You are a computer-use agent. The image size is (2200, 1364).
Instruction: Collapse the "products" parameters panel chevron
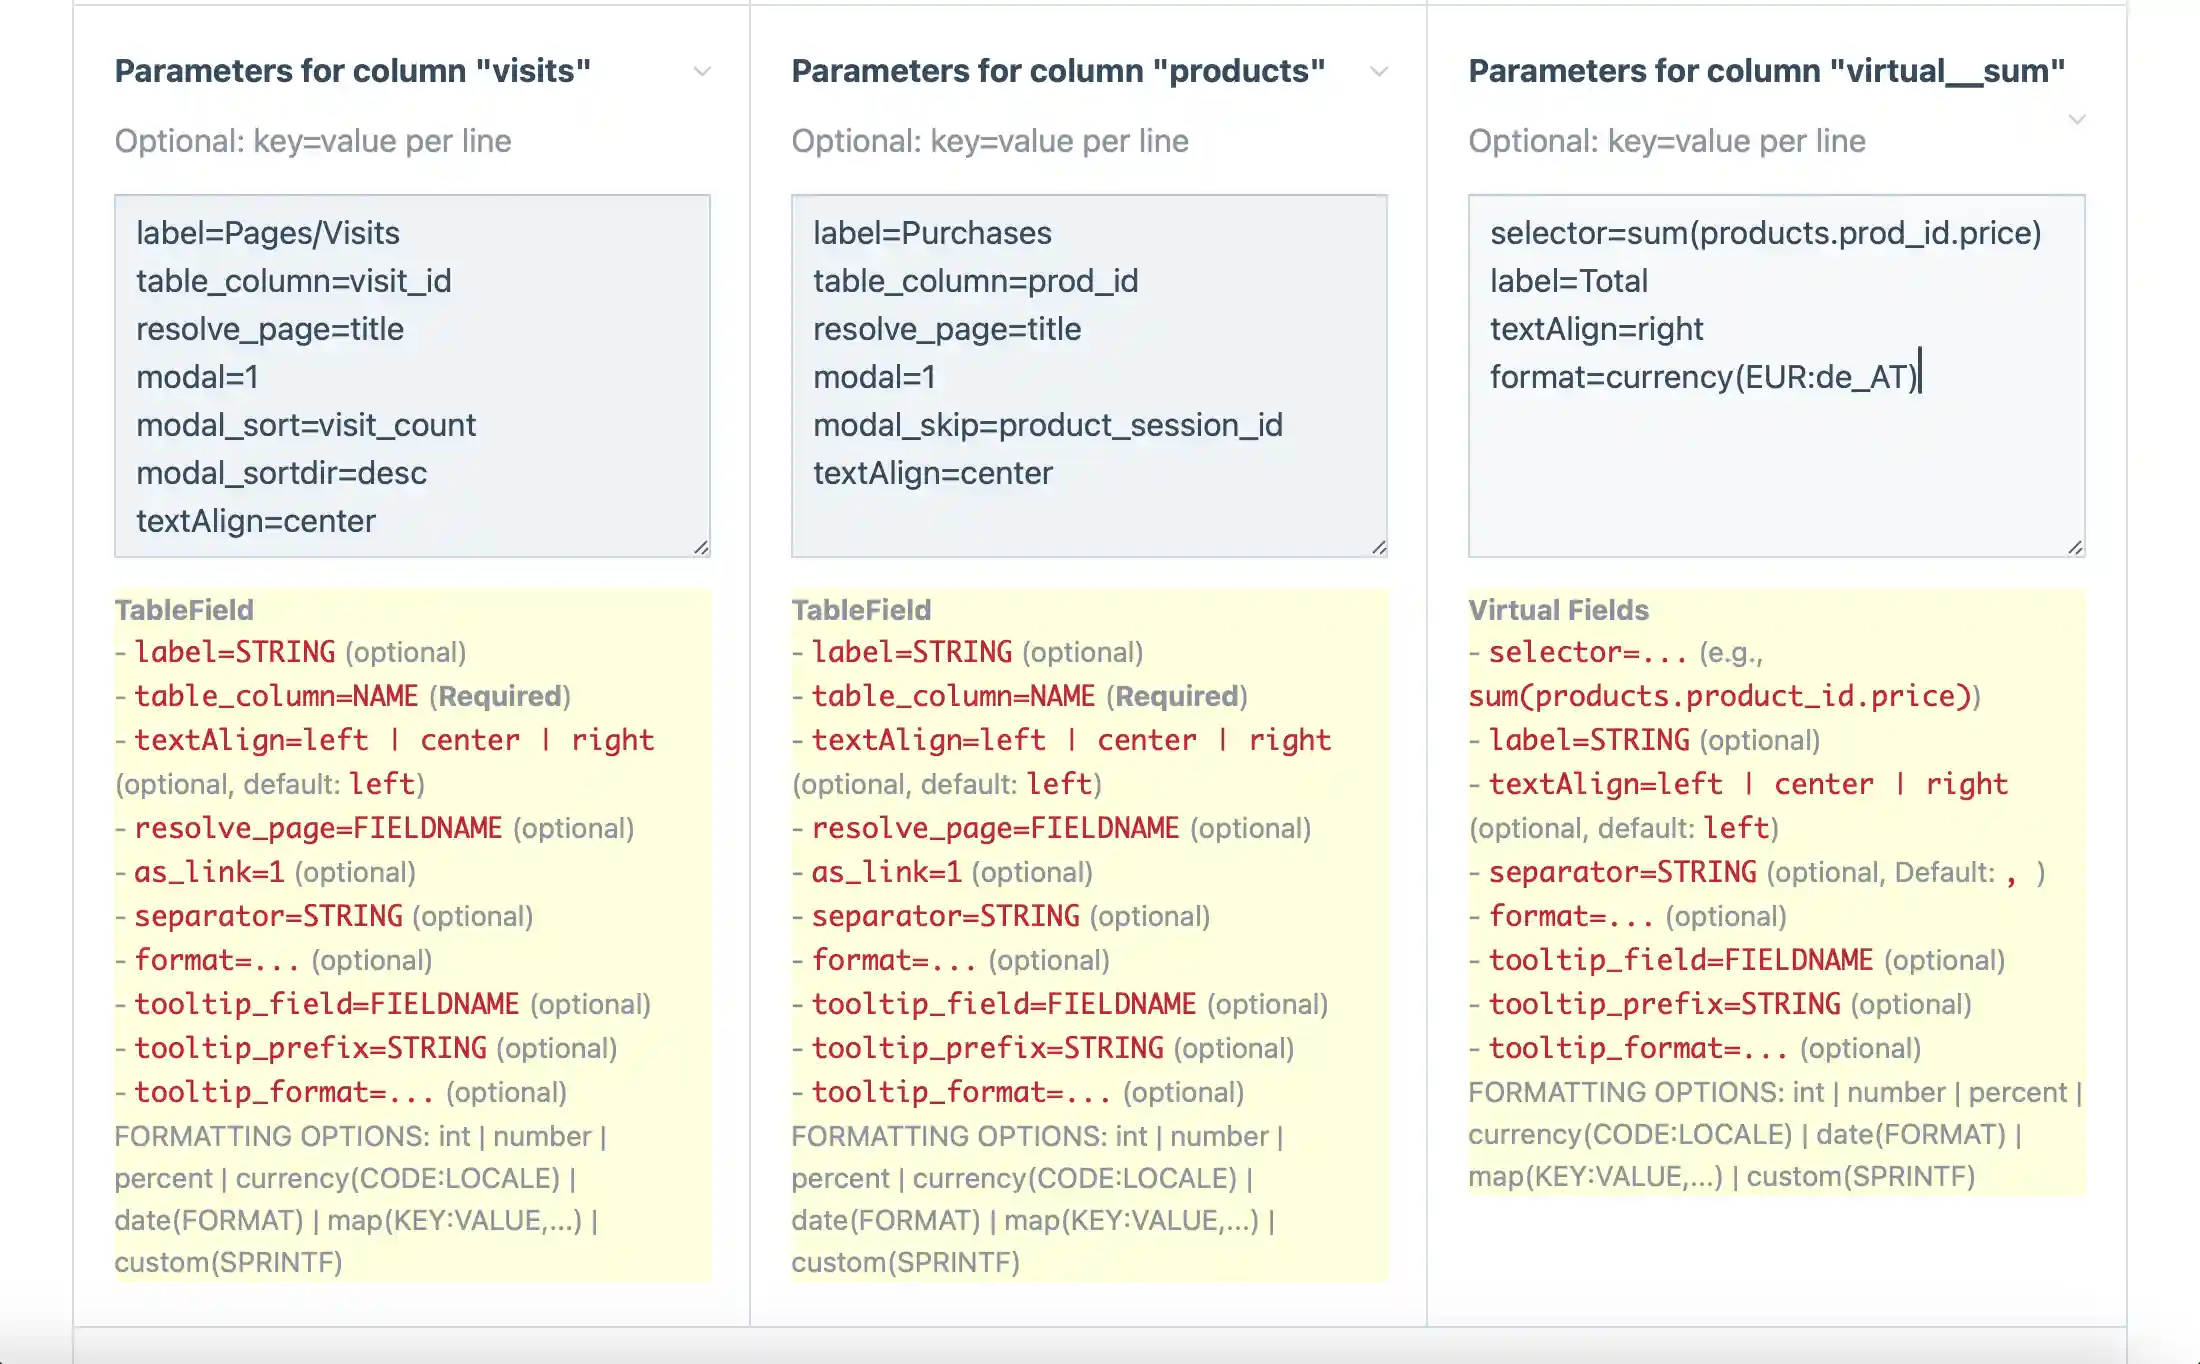1379,71
